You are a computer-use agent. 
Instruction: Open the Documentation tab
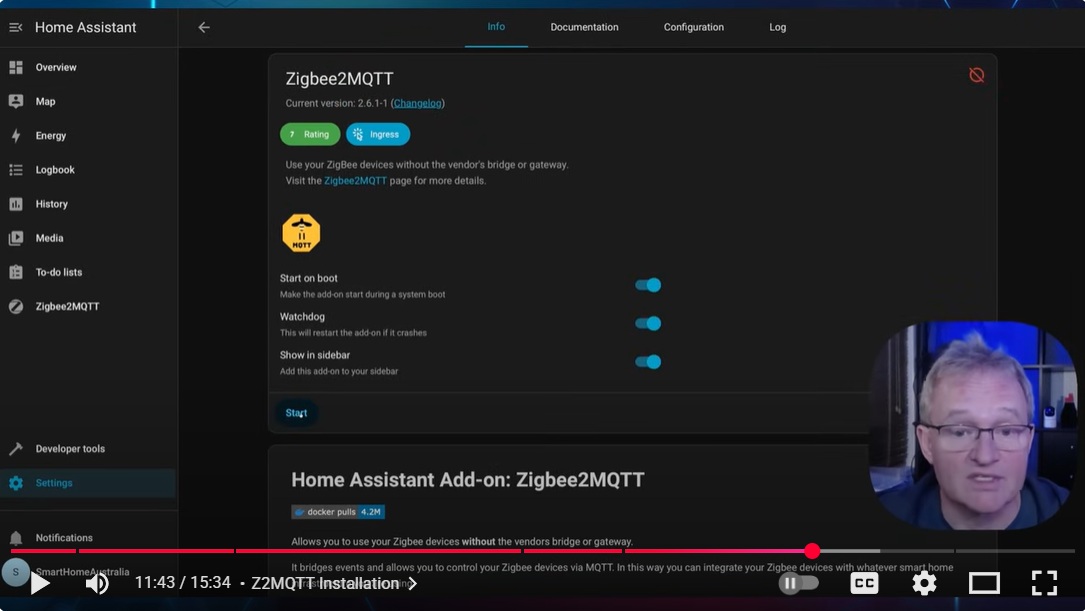[584, 27]
